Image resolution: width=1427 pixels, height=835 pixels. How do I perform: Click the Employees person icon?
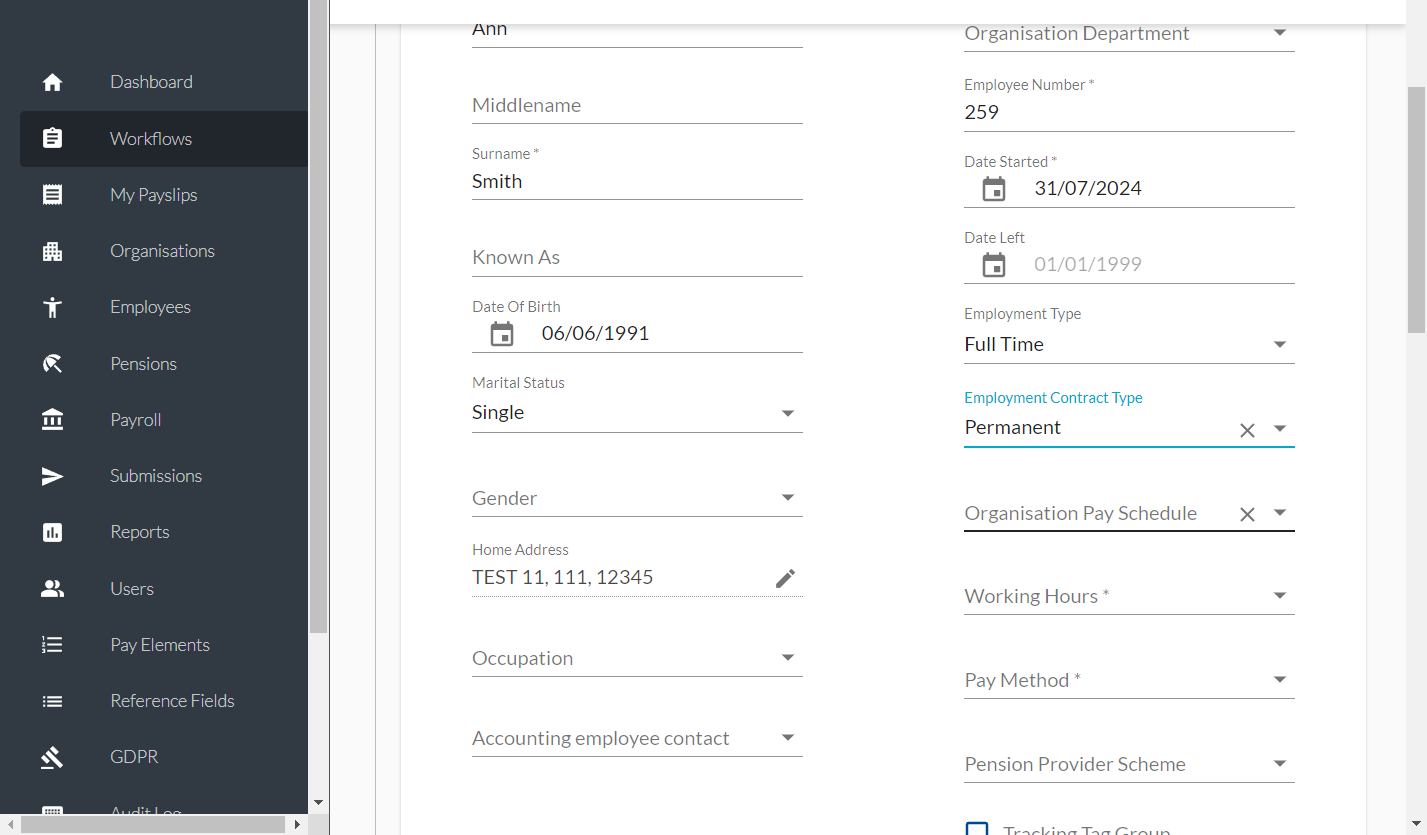[53, 307]
